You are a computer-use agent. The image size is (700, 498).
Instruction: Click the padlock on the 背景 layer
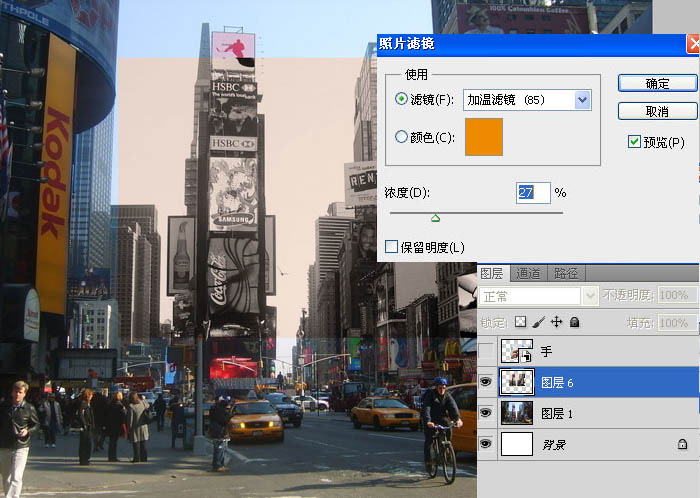coord(682,443)
